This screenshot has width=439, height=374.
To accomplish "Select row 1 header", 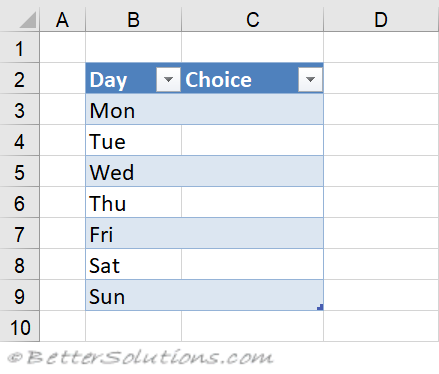I will pos(19,47).
